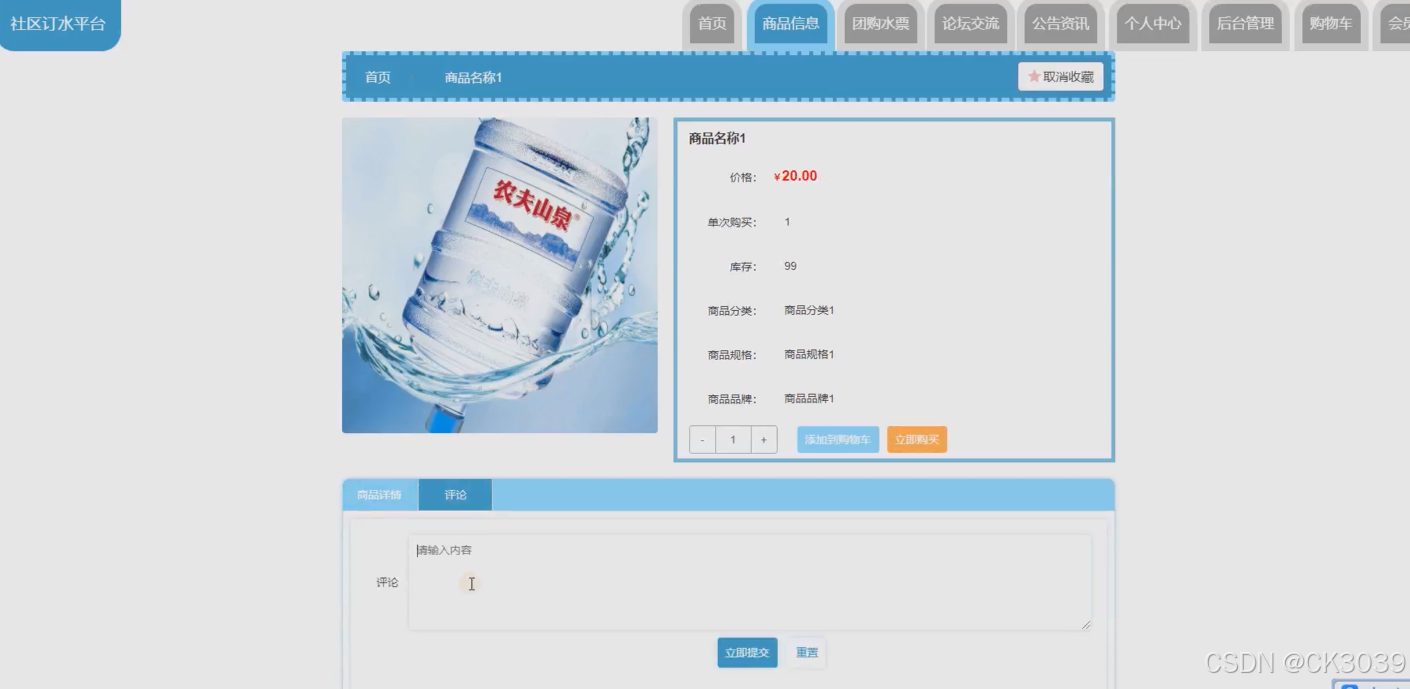The width and height of the screenshot is (1410, 689).
Task: Click inside the 评论 text area
Action: point(750,582)
